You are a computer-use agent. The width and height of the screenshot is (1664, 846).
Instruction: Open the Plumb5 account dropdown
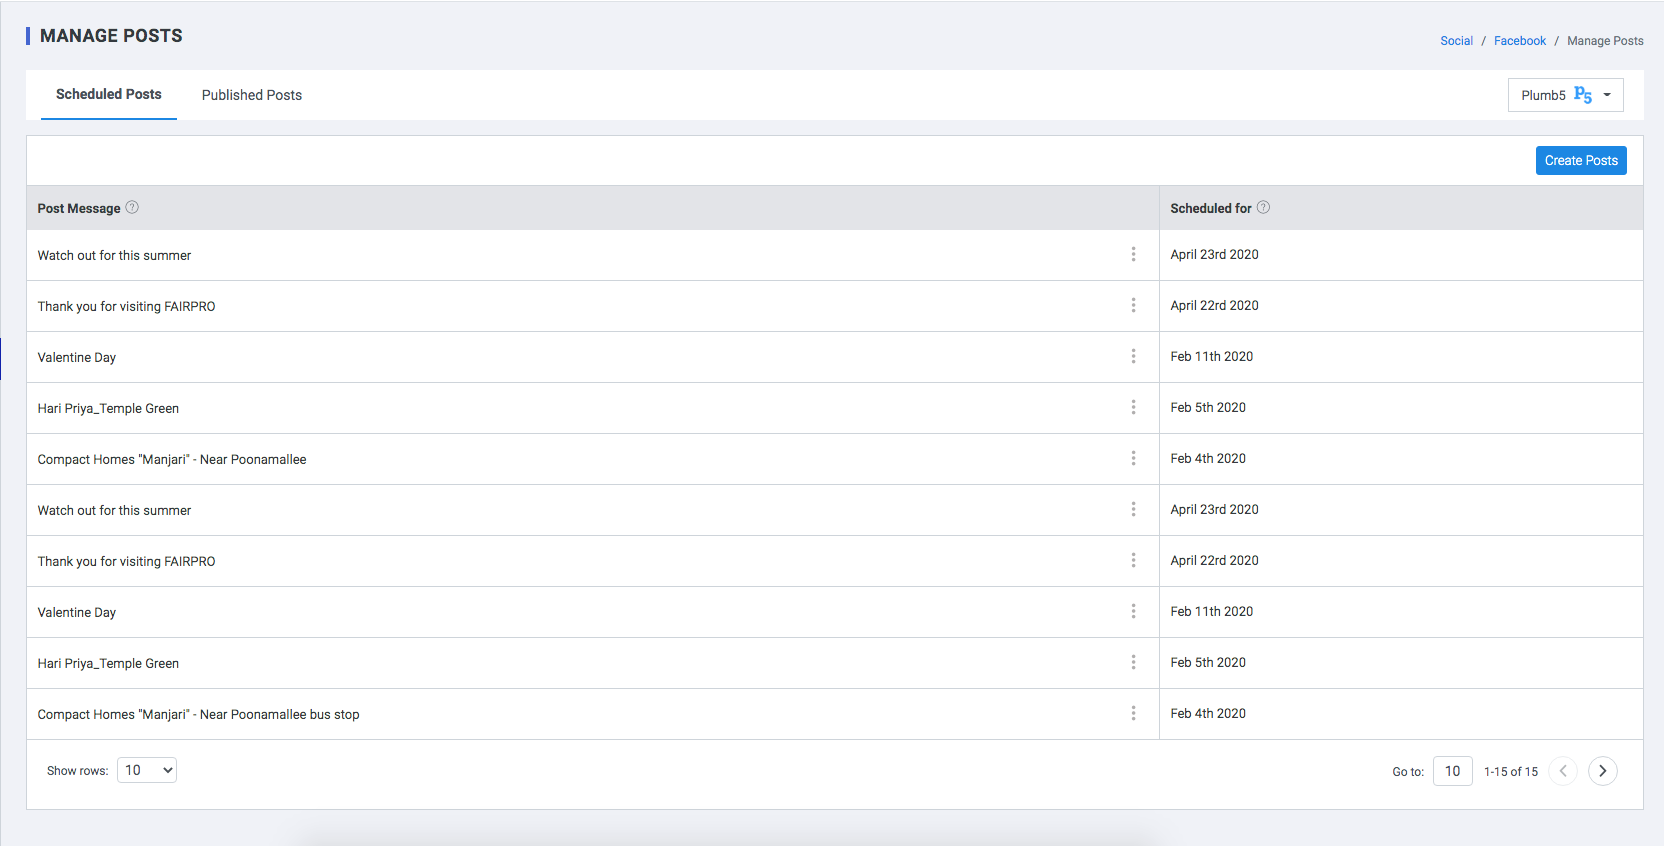click(1565, 95)
